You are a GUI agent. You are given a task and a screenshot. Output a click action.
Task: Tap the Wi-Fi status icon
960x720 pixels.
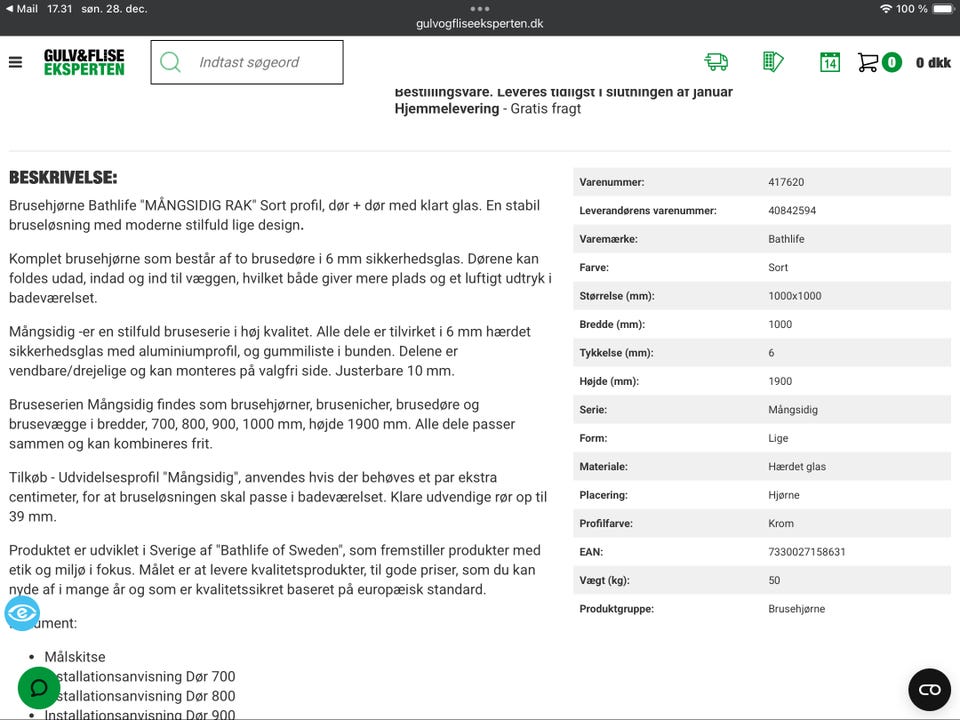[x=885, y=9]
